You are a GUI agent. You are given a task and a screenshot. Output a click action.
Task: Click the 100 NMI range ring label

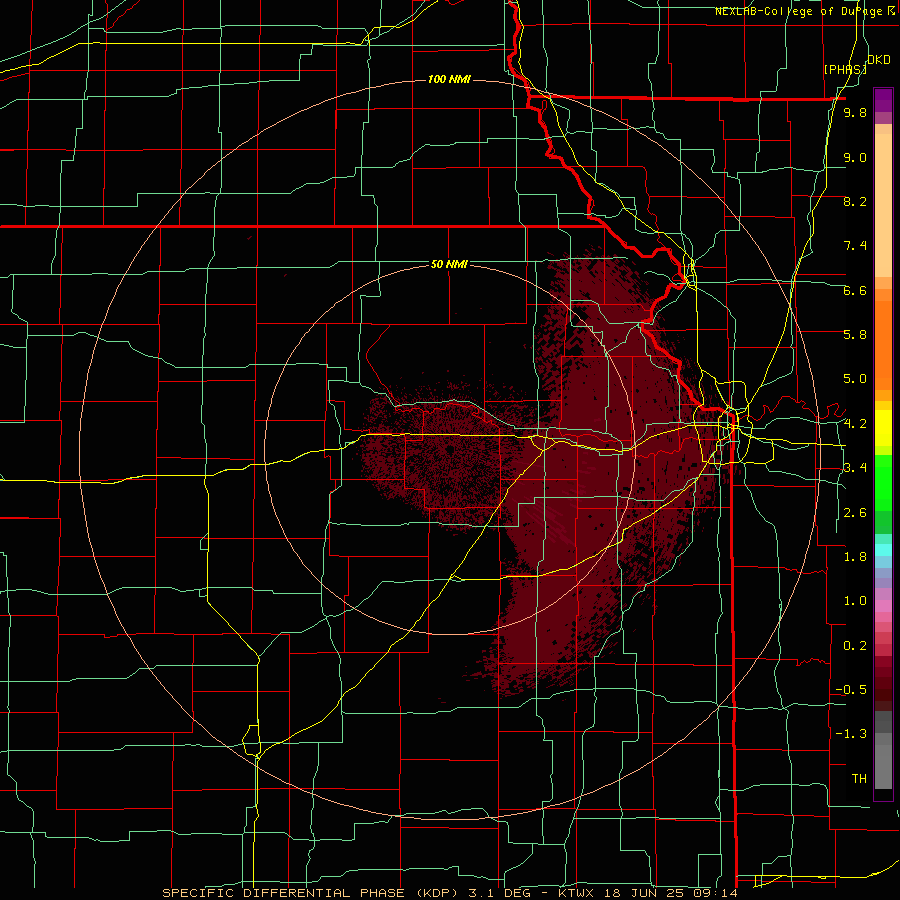point(449,79)
